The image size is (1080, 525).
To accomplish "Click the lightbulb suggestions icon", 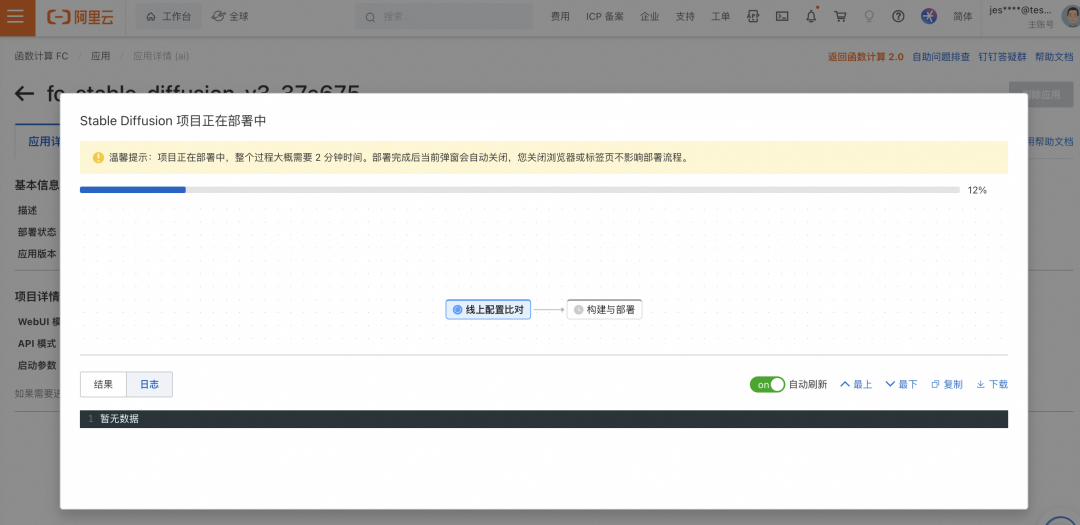I will [x=869, y=17].
